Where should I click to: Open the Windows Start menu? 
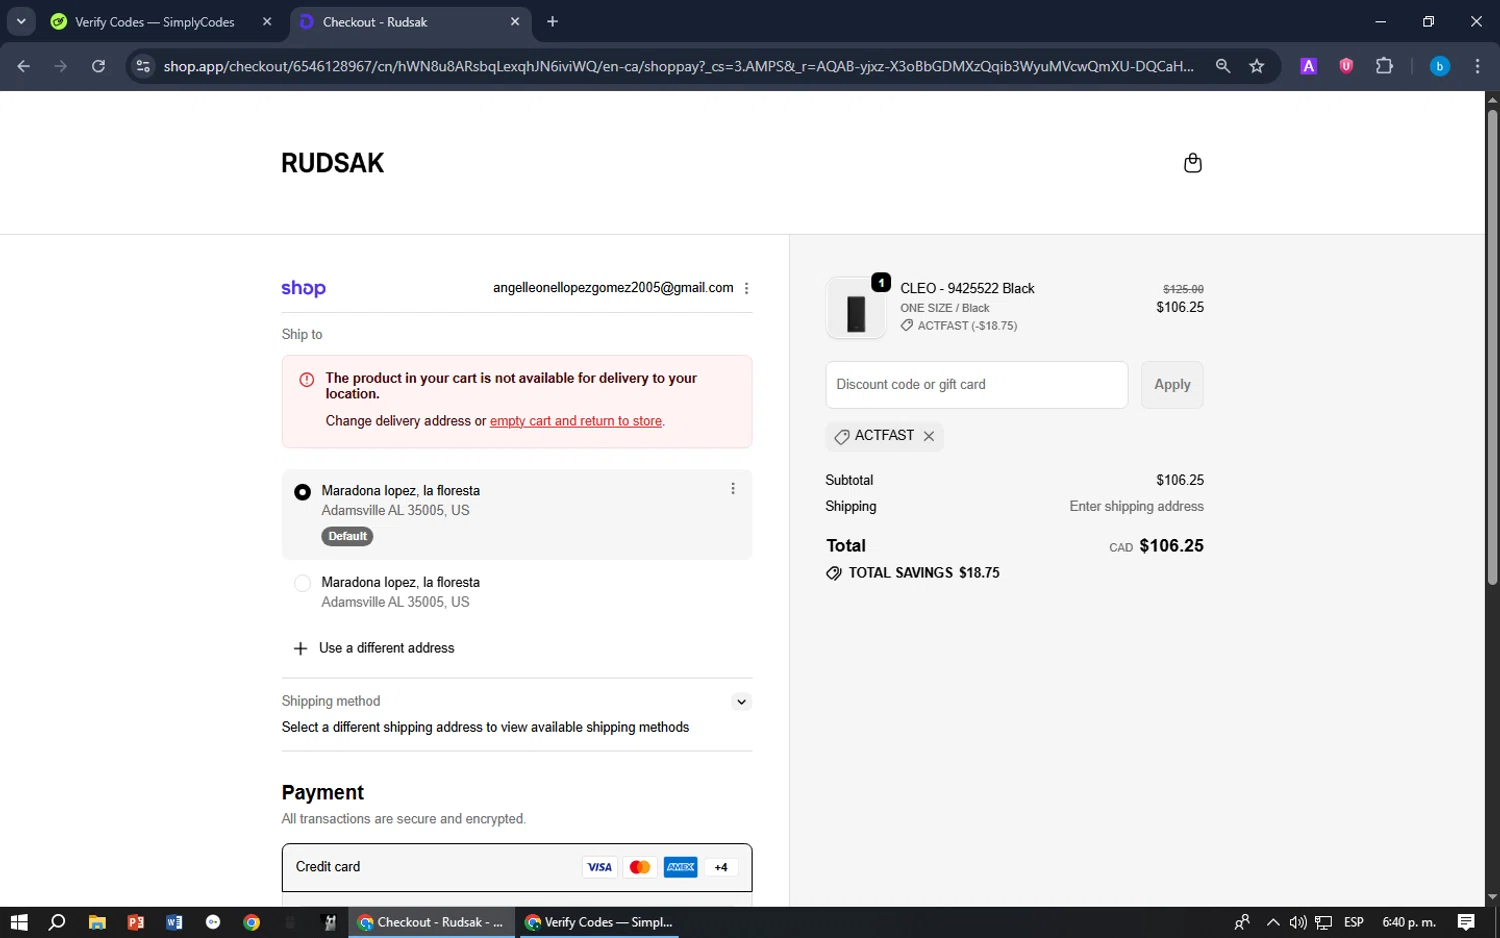point(19,922)
